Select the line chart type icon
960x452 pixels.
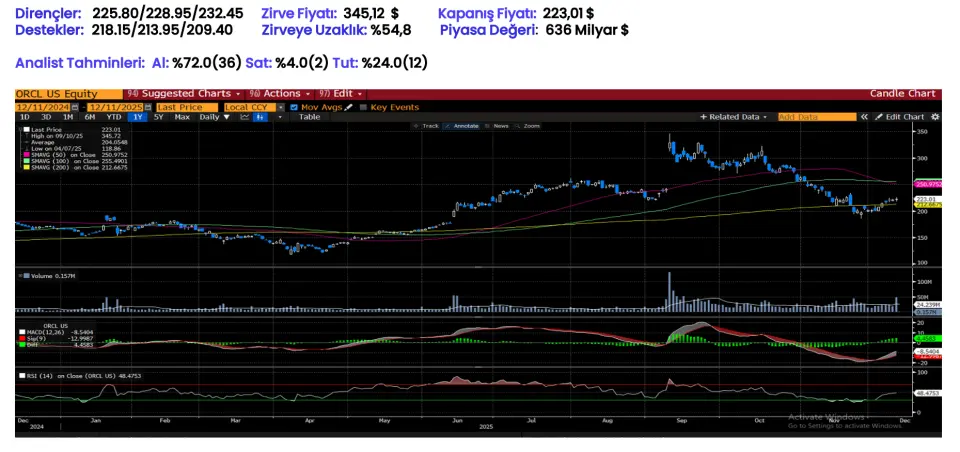(244, 117)
